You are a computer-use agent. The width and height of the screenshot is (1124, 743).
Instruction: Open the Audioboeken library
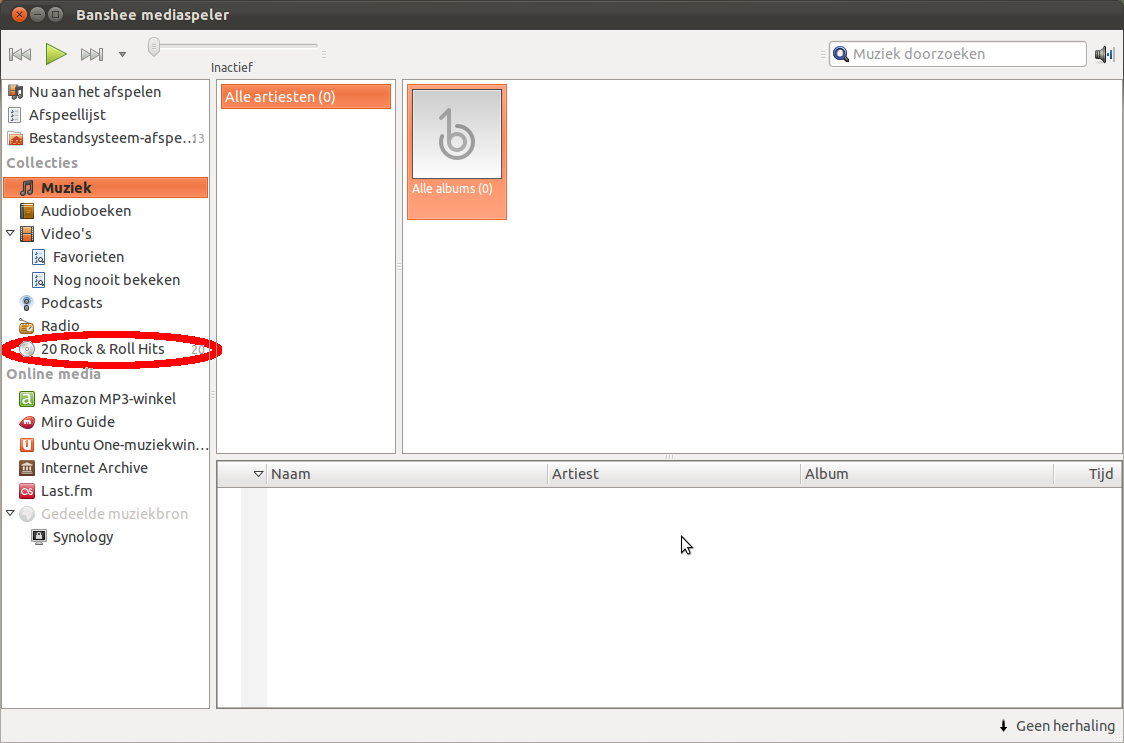pos(85,211)
